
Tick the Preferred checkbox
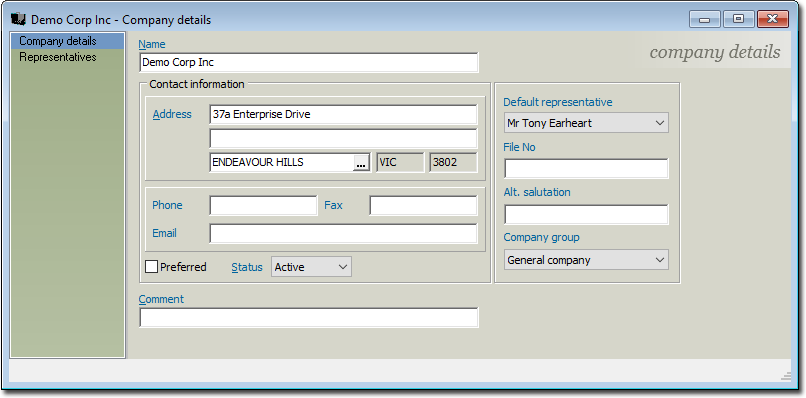click(x=151, y=267)
